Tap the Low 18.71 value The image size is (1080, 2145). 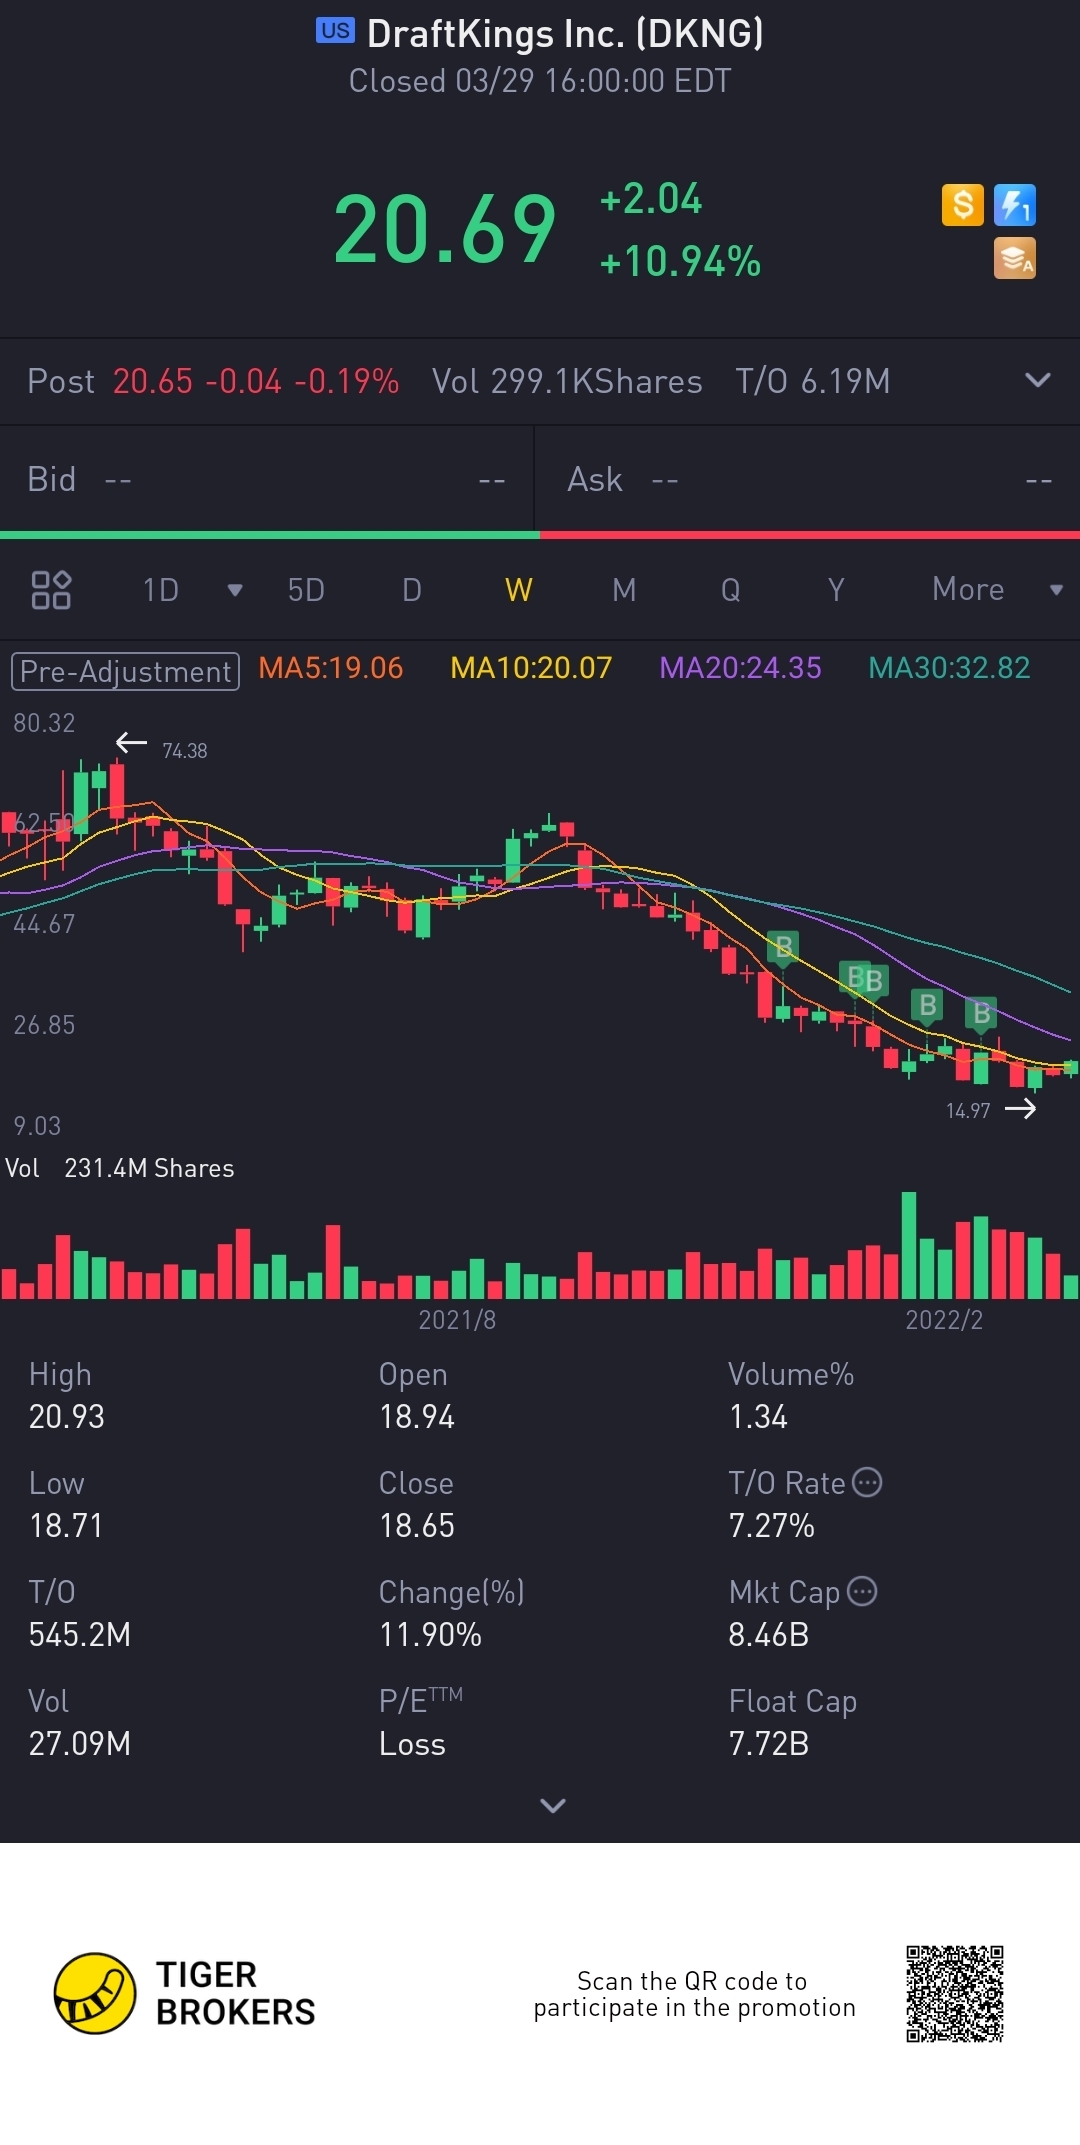(66, 1526)
